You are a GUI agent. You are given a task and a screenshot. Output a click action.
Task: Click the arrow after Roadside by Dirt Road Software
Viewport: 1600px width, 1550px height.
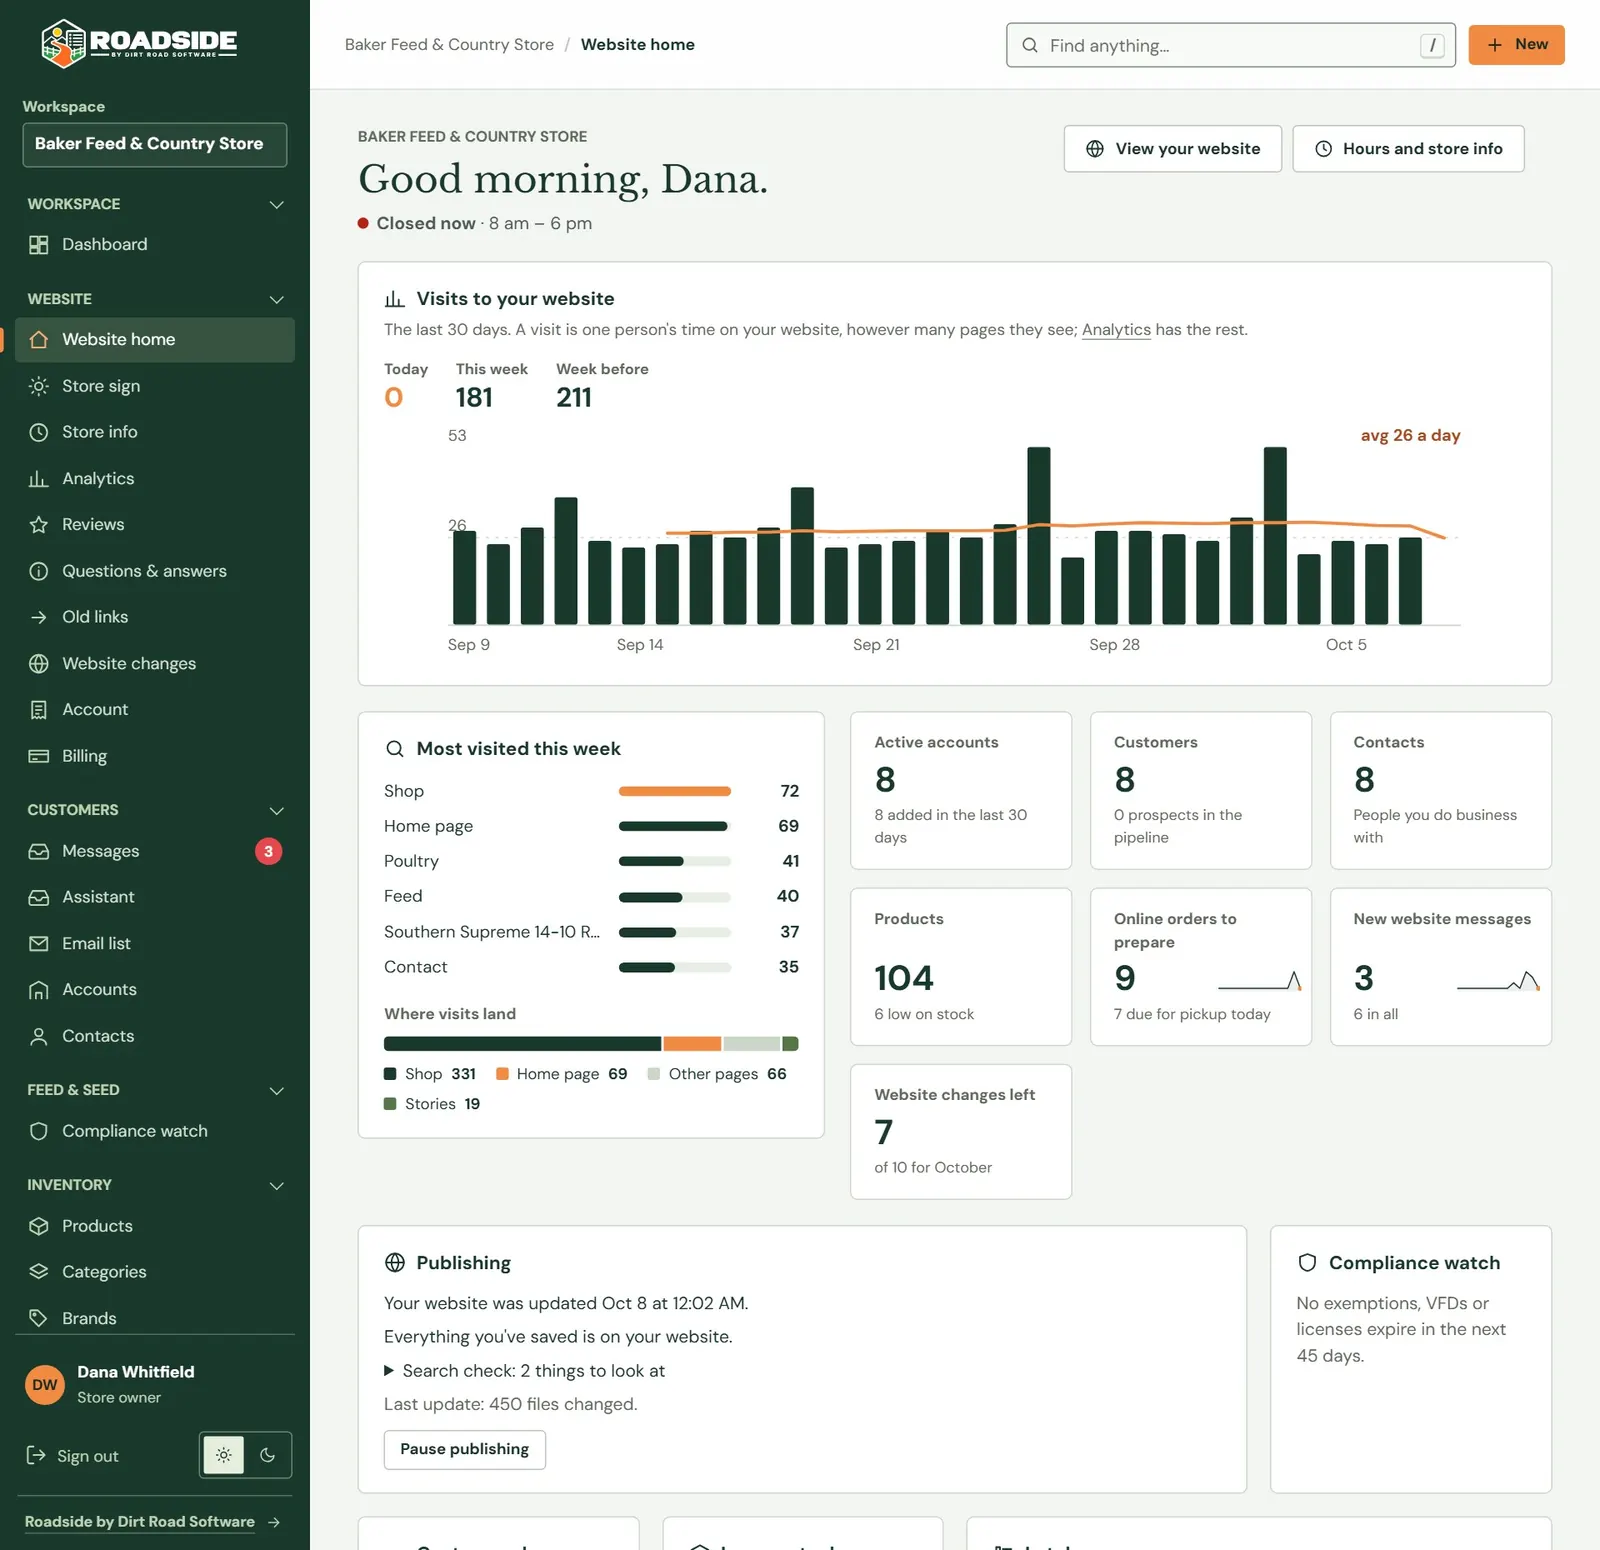click(x=274, y=1522)
